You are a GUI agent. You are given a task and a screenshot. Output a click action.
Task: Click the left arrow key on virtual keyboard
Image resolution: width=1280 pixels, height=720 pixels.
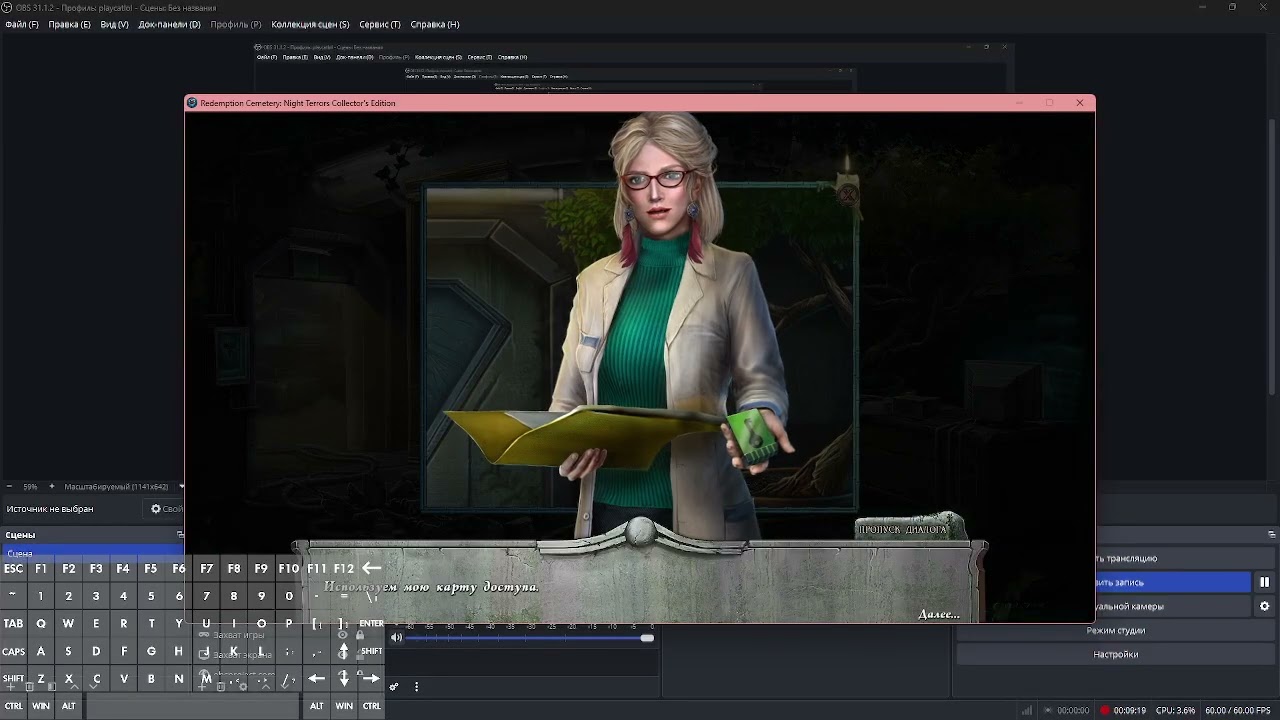(x=316, y=678)
